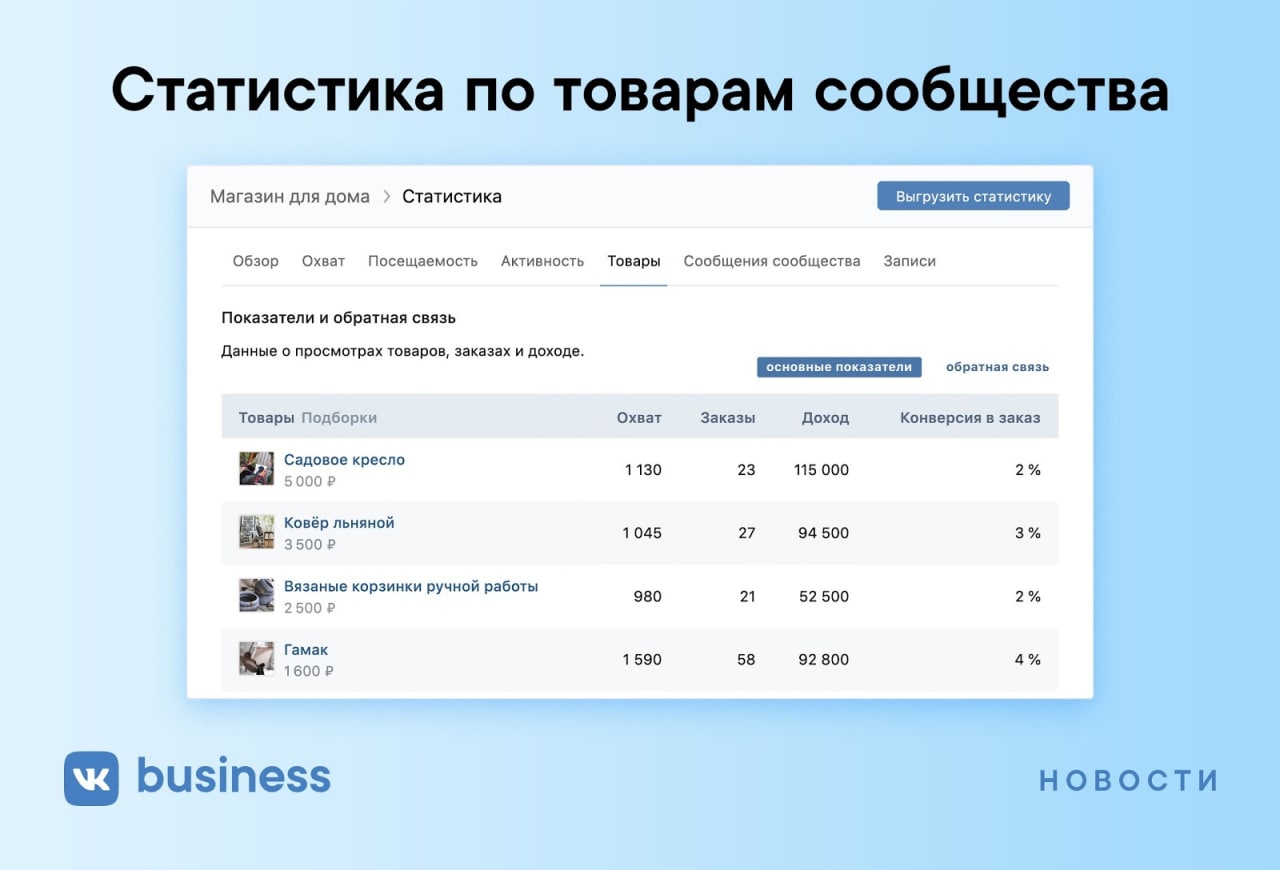
Task: Open Вязаные корзинки ручной работы link
Action: [411, 586]
